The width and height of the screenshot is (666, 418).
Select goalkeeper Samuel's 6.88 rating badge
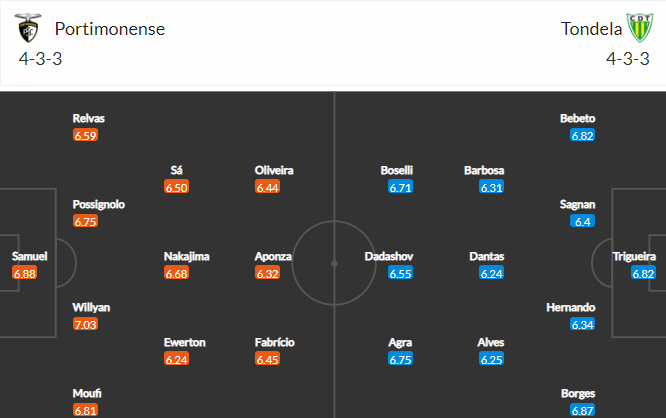[25, 273]
